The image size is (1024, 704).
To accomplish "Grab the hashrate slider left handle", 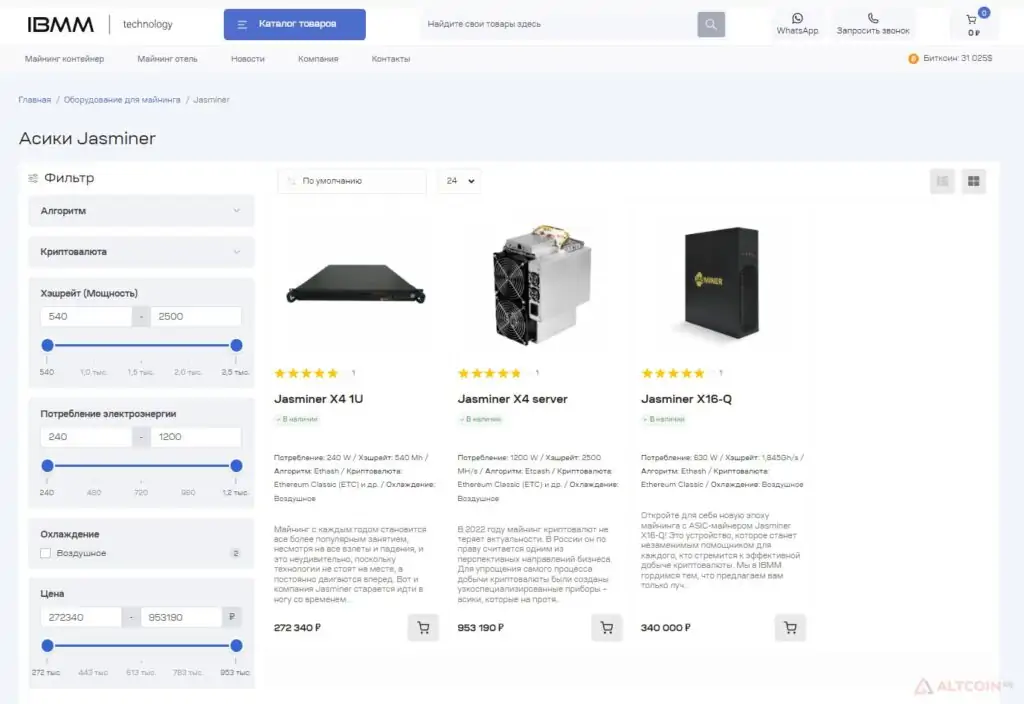I will pos(48,345).
